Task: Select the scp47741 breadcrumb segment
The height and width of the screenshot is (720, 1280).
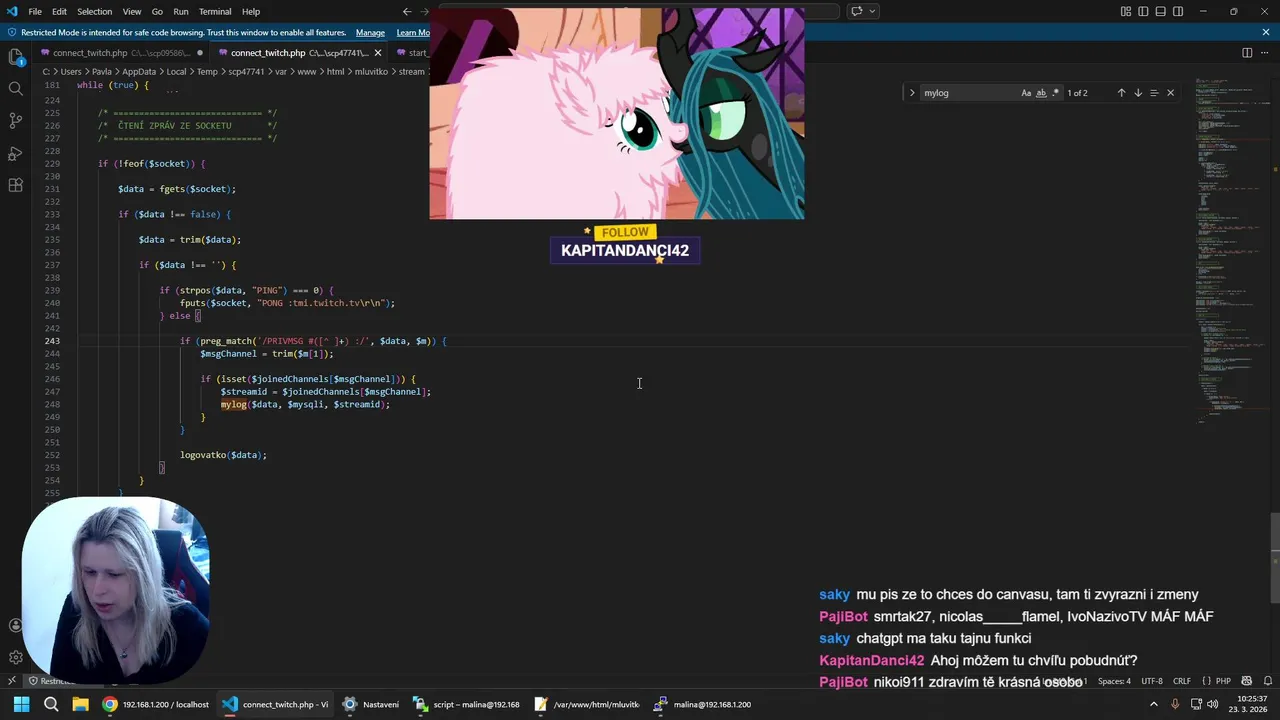Action: (245, 72)
